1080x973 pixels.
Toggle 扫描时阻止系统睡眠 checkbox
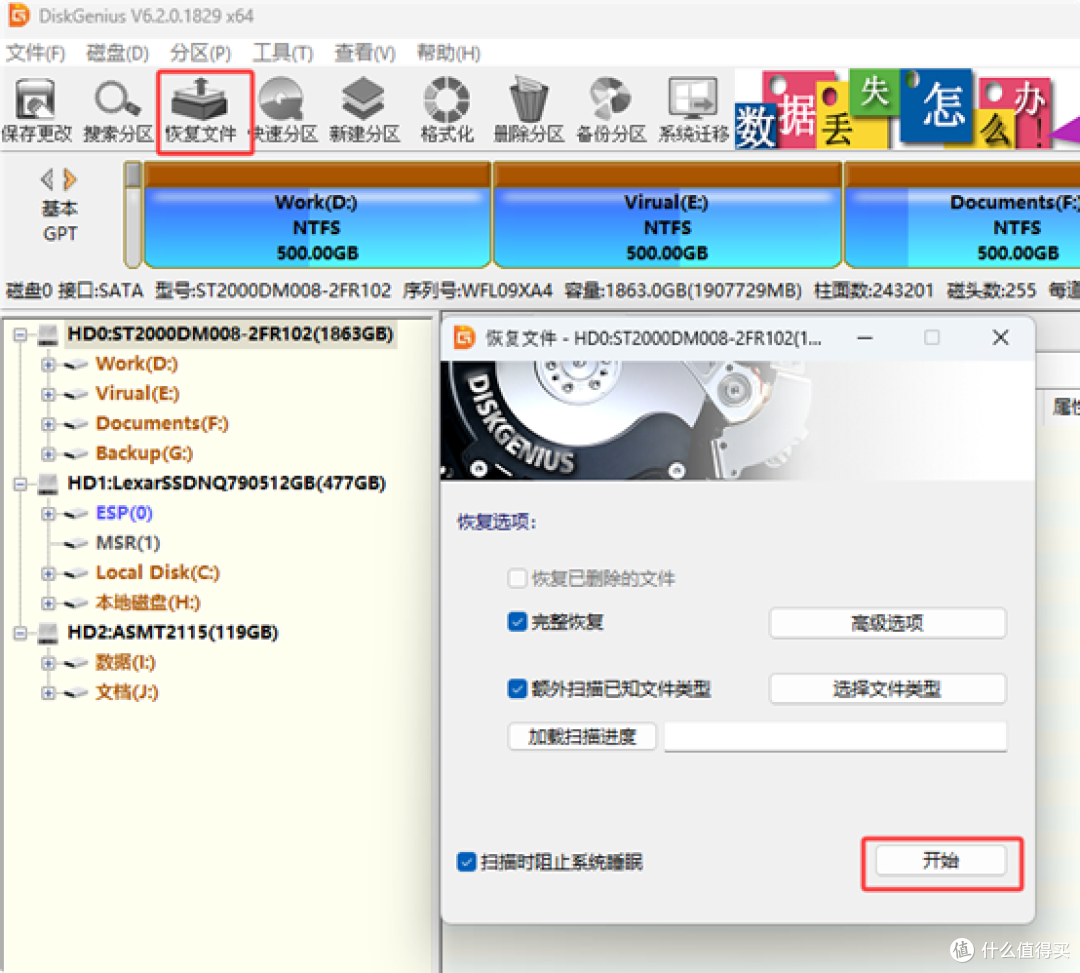(466, 861)
